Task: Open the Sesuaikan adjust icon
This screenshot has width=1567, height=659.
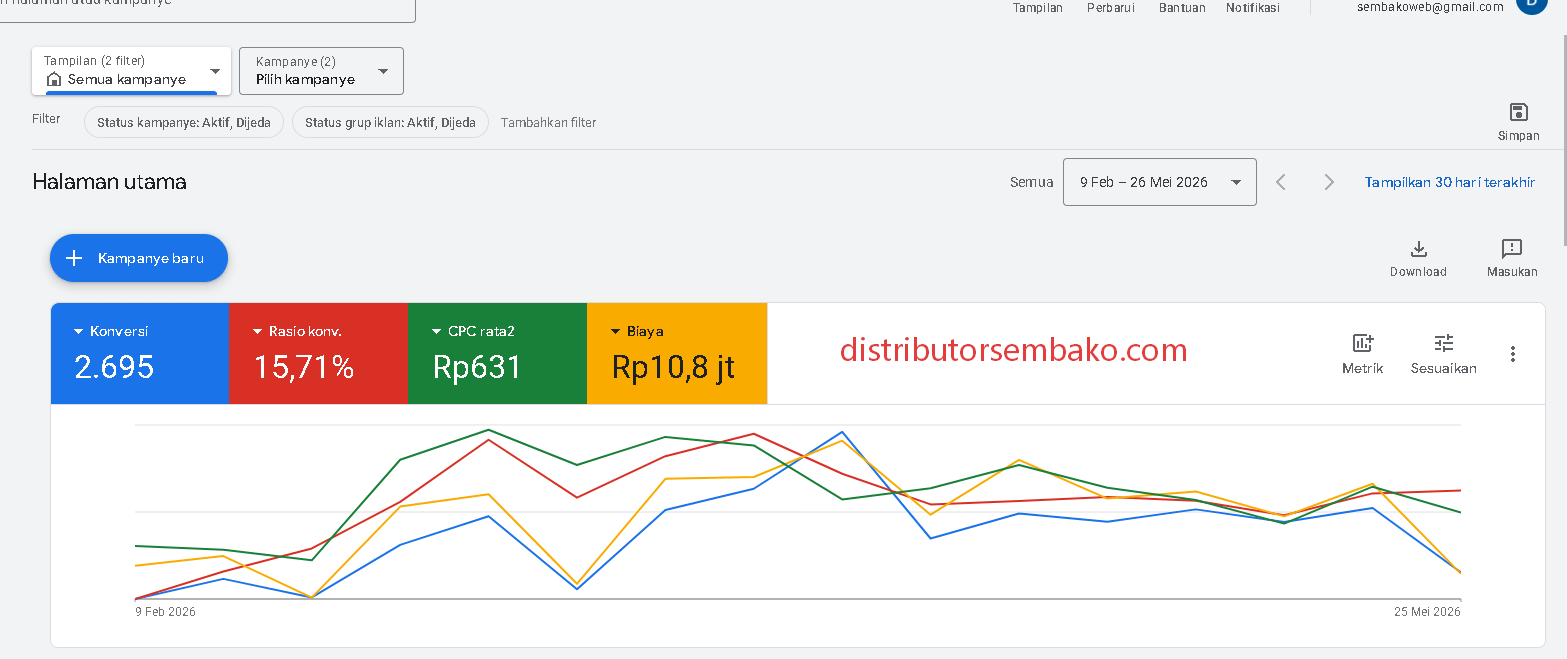Action: click(x=1443, y=343)
